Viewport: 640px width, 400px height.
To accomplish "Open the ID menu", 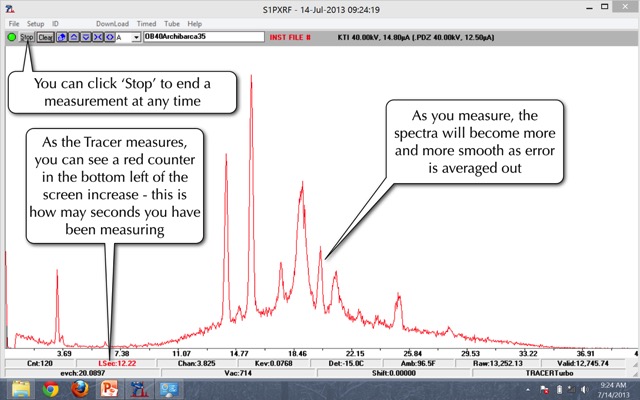I will pyautogui.click(x=56, y=23).
